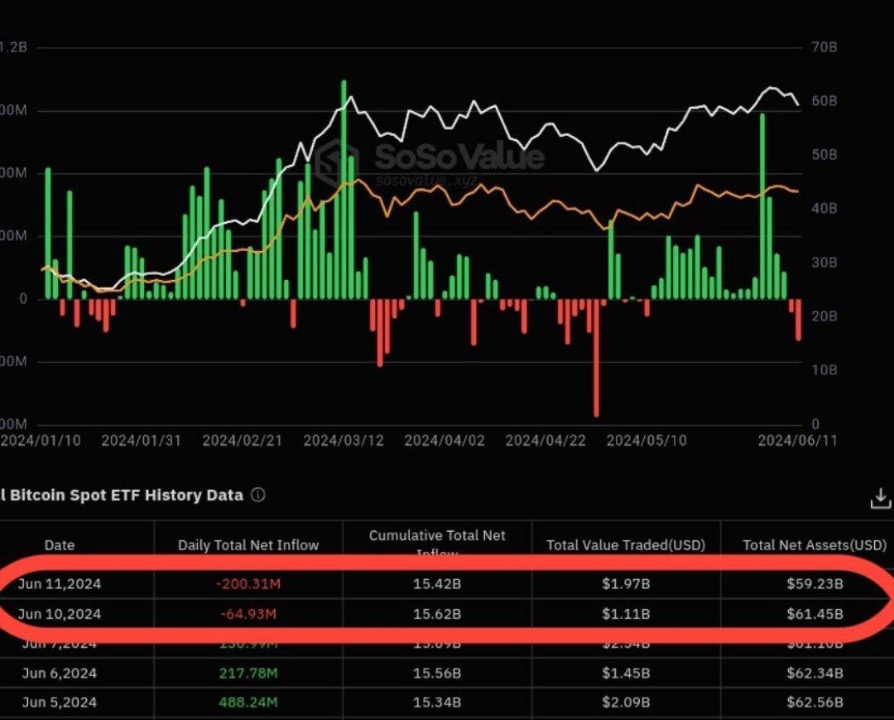Image resolution: width=894 pixels, height=720 pixels.
Task: Click the SoSo Value watermark logo
Action: (431, 162)
